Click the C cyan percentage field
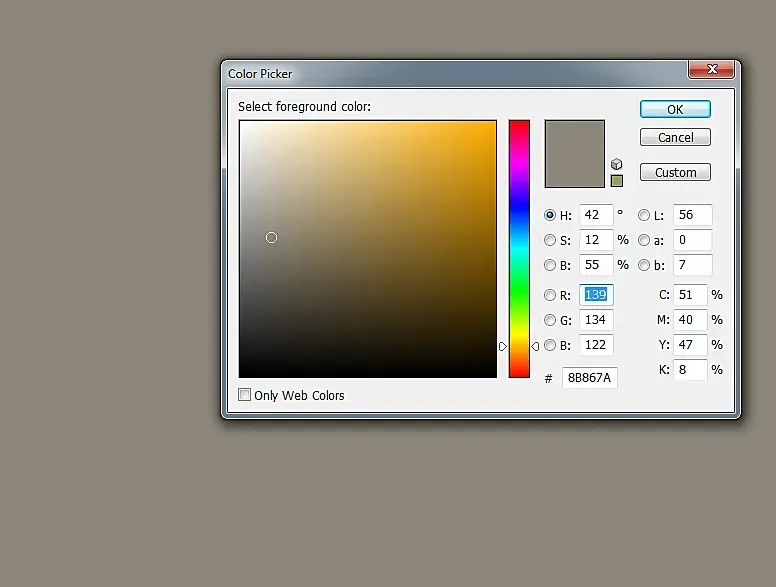The height and width of the screenshot is (587, 776). tap(690, 295)
